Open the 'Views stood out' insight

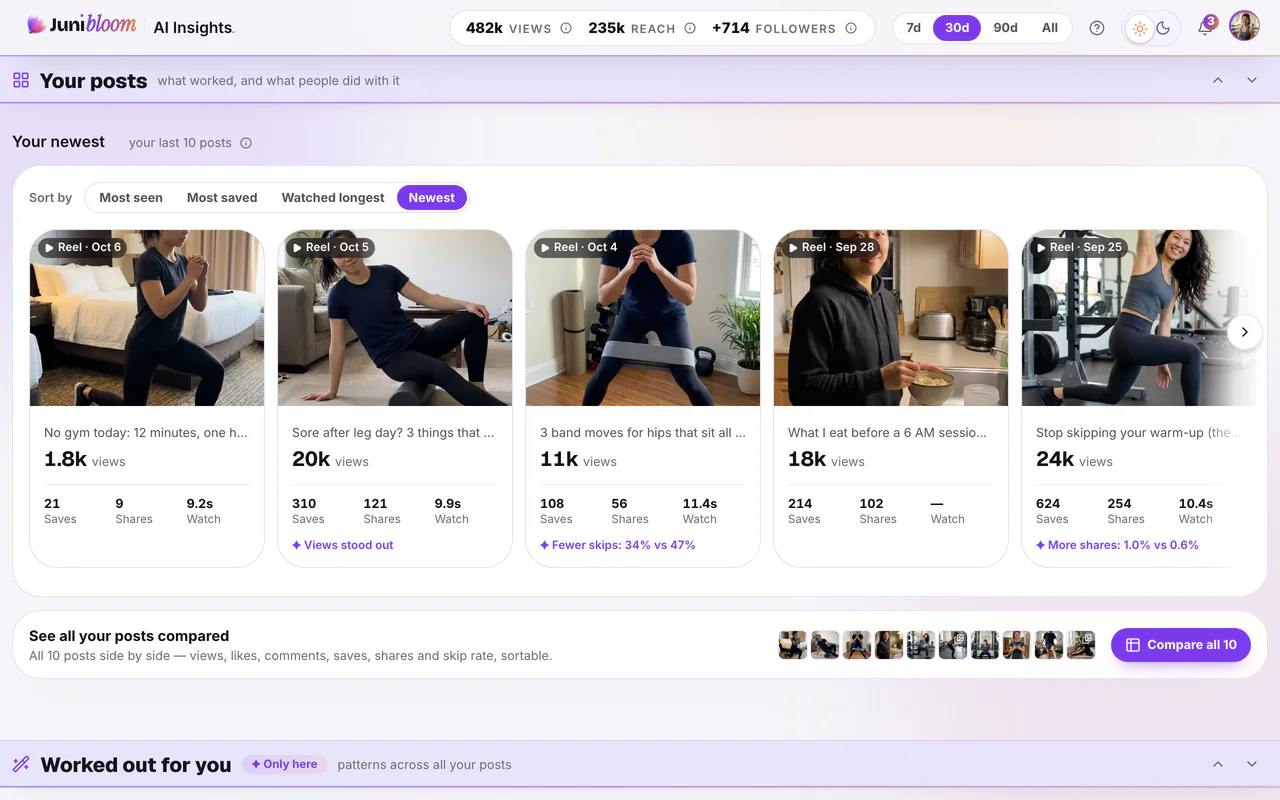342,545
